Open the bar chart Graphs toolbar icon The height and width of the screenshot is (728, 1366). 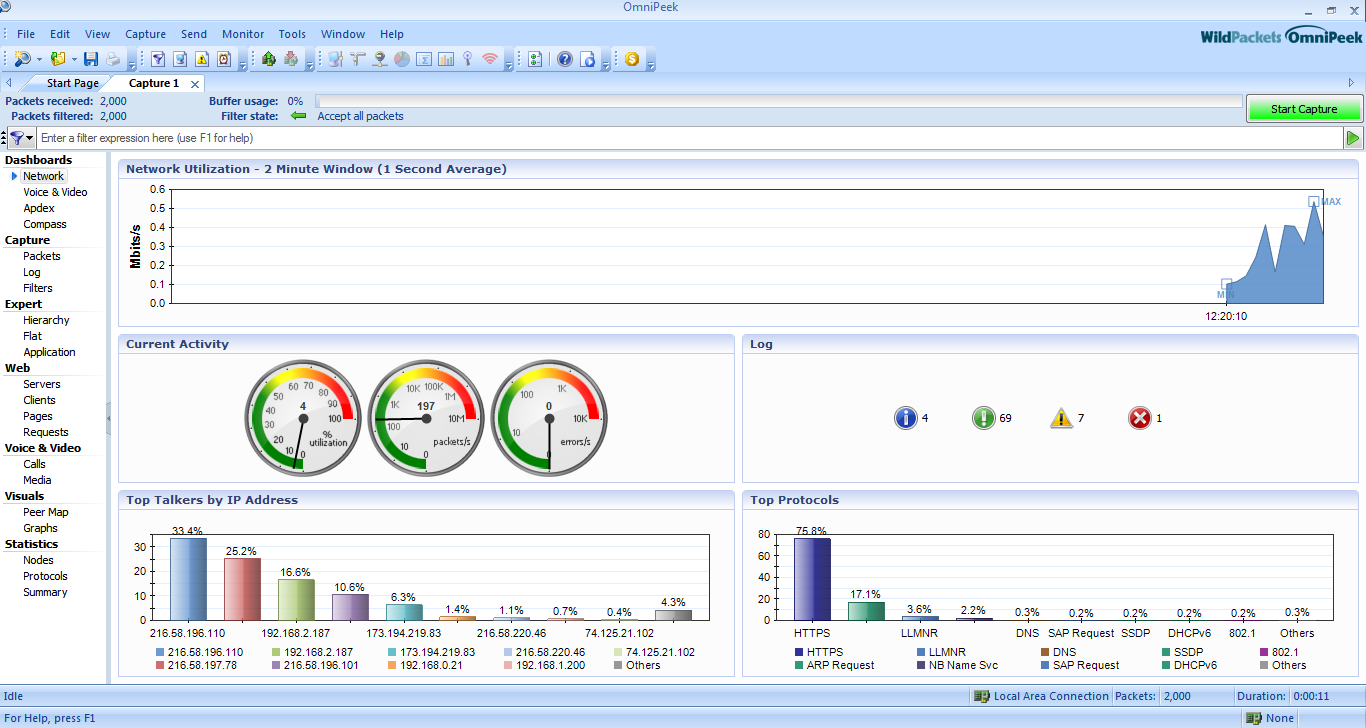pos(446,59)
